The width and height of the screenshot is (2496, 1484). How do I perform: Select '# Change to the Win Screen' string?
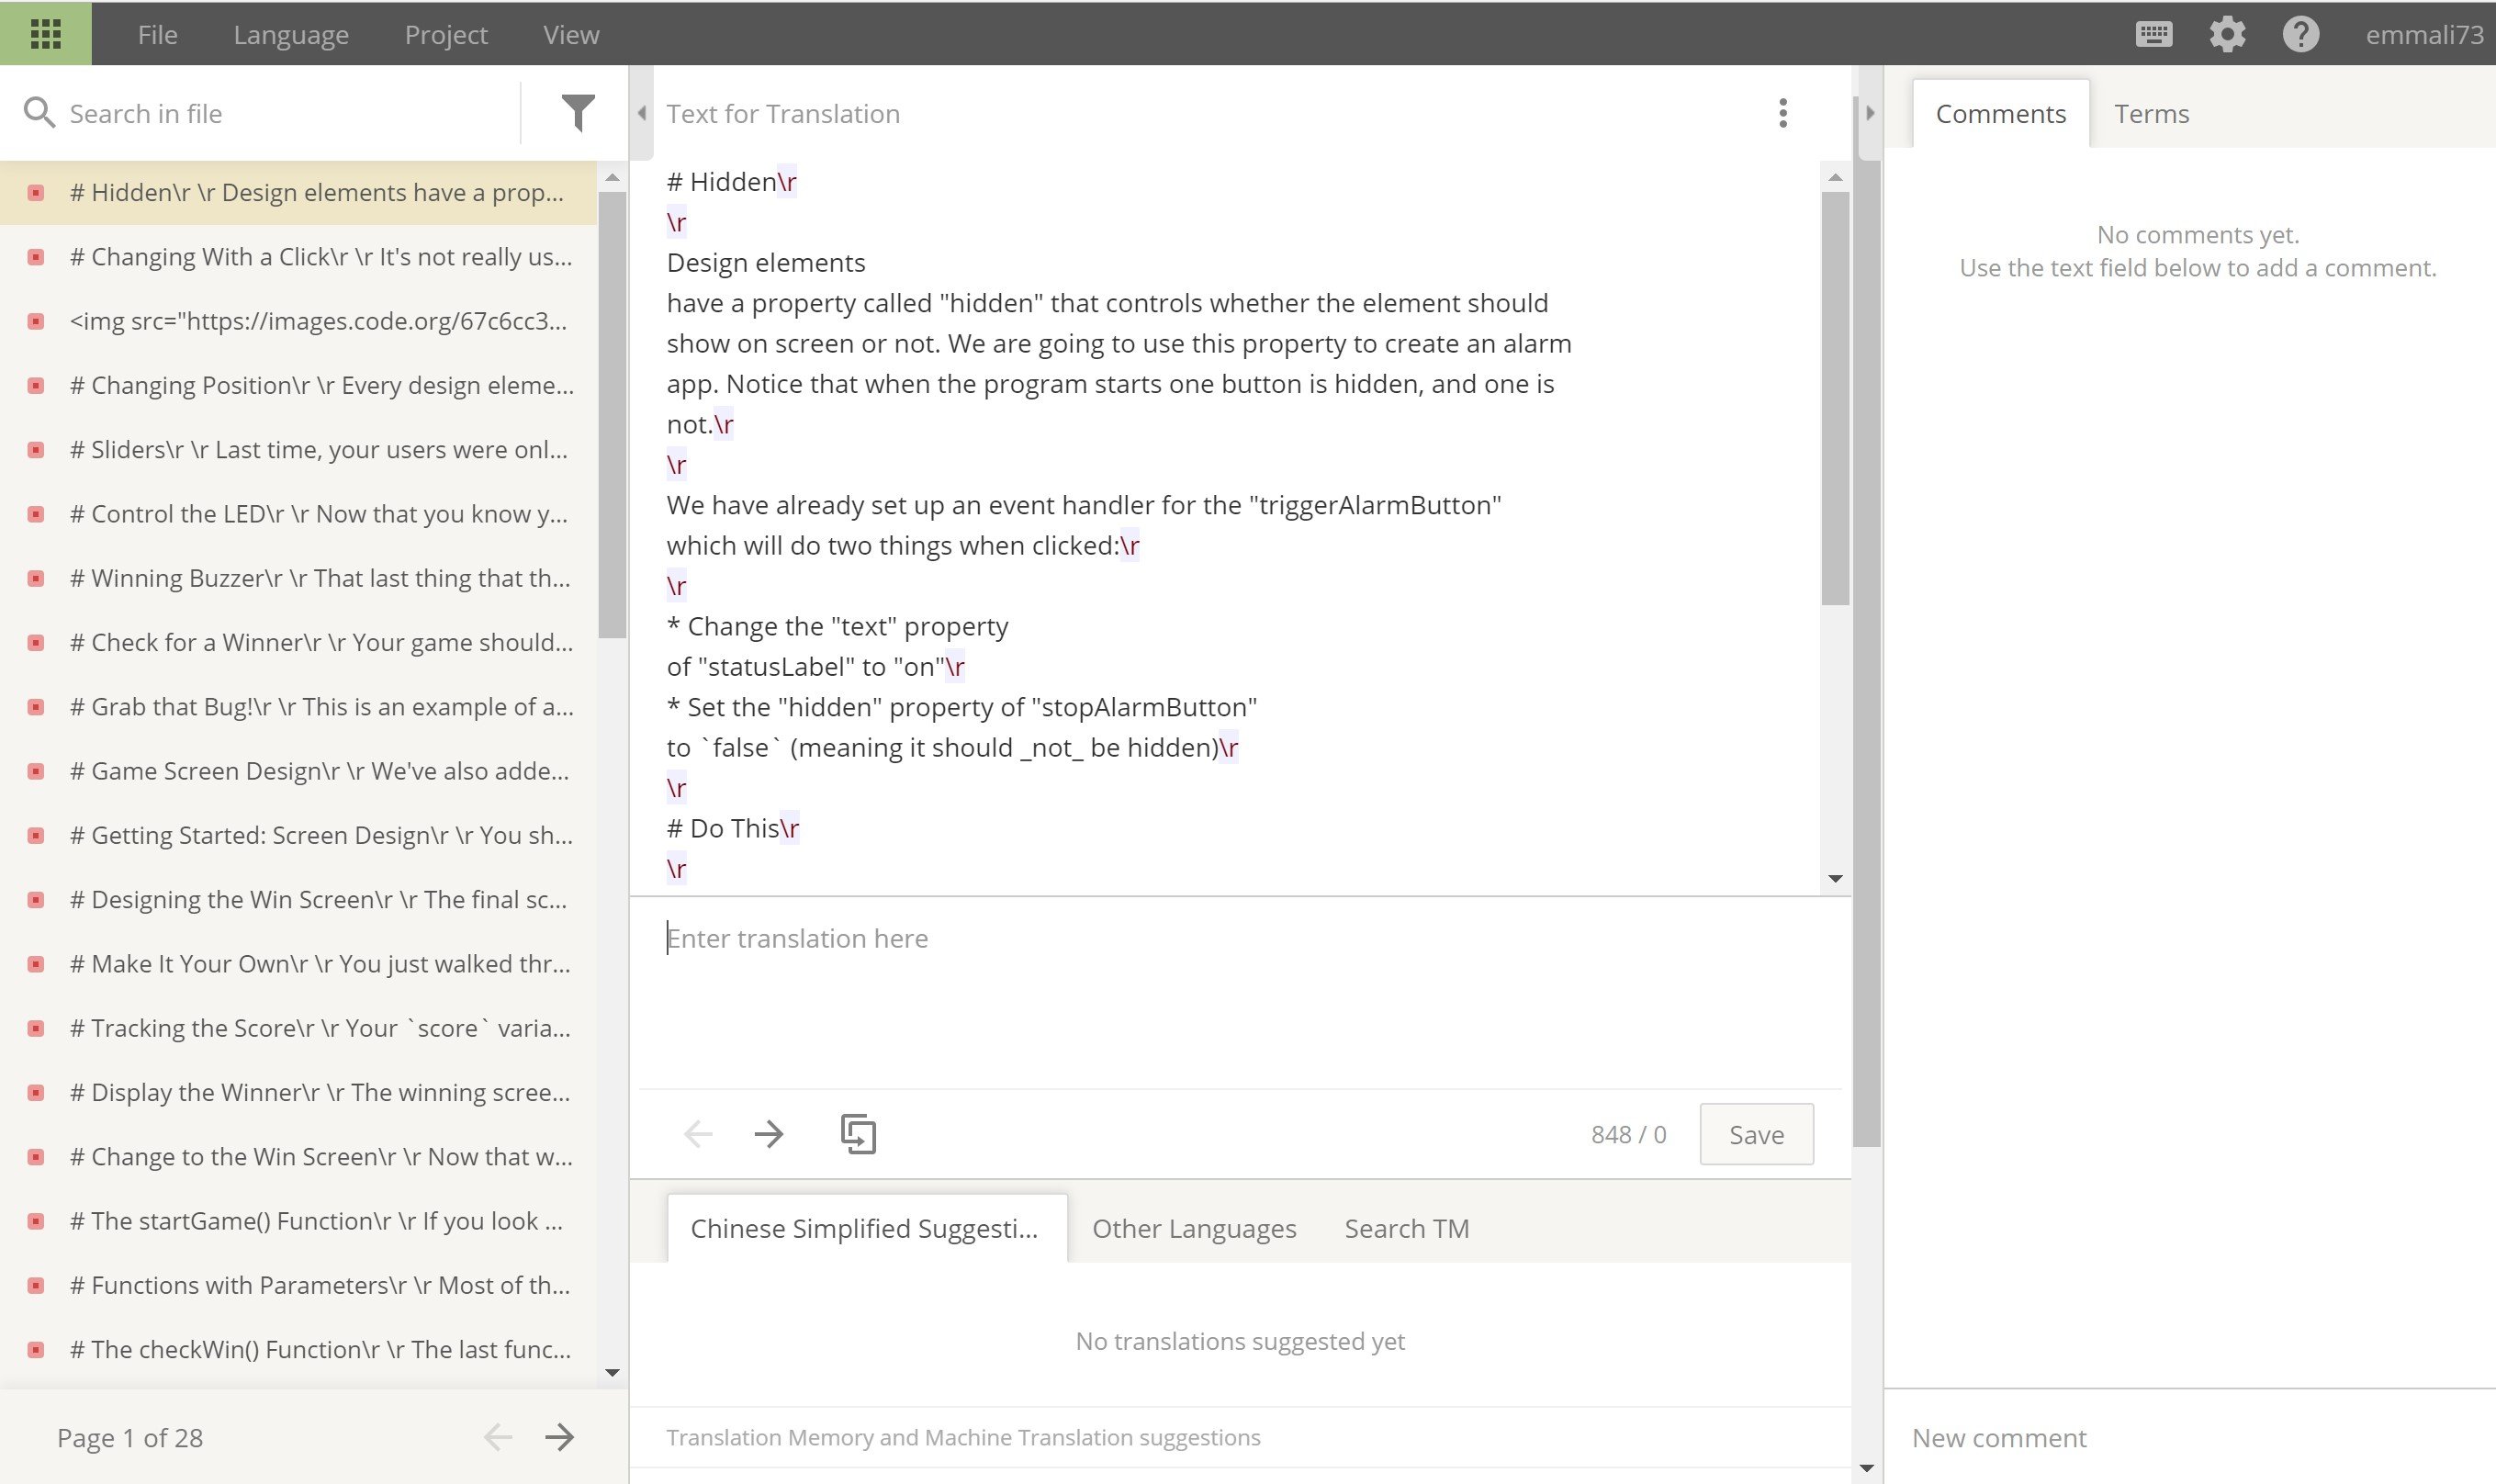pos(298,1156)
